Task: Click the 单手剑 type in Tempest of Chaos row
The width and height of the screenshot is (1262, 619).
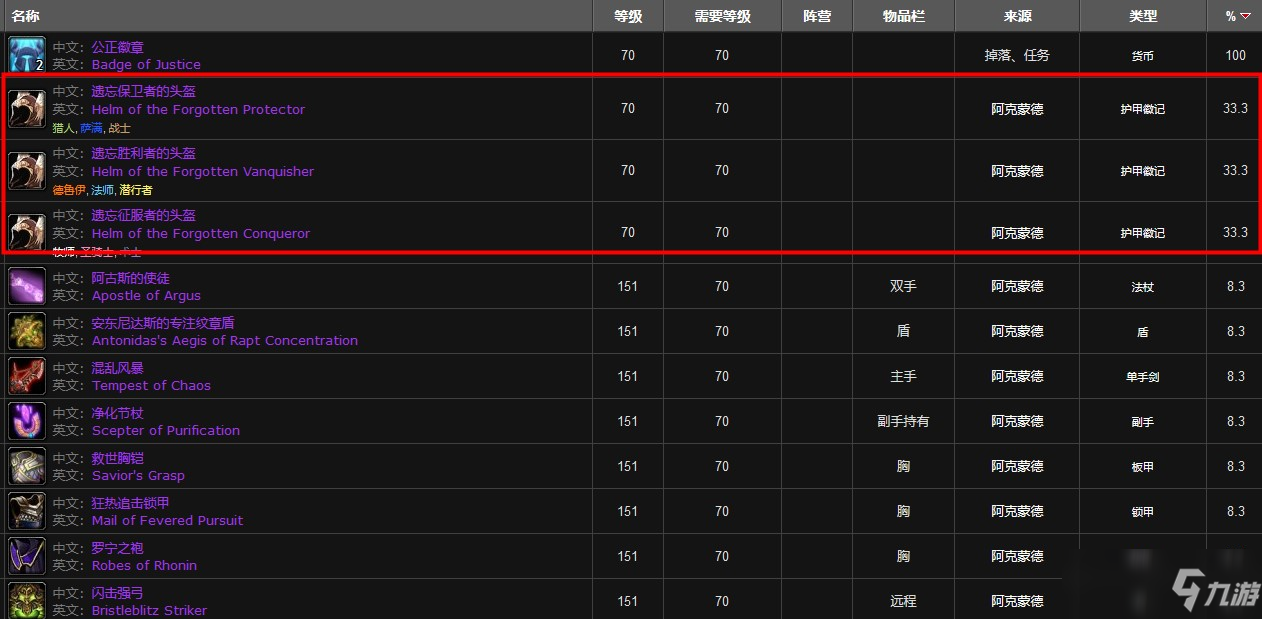Action: click(x=1142, y=377)
